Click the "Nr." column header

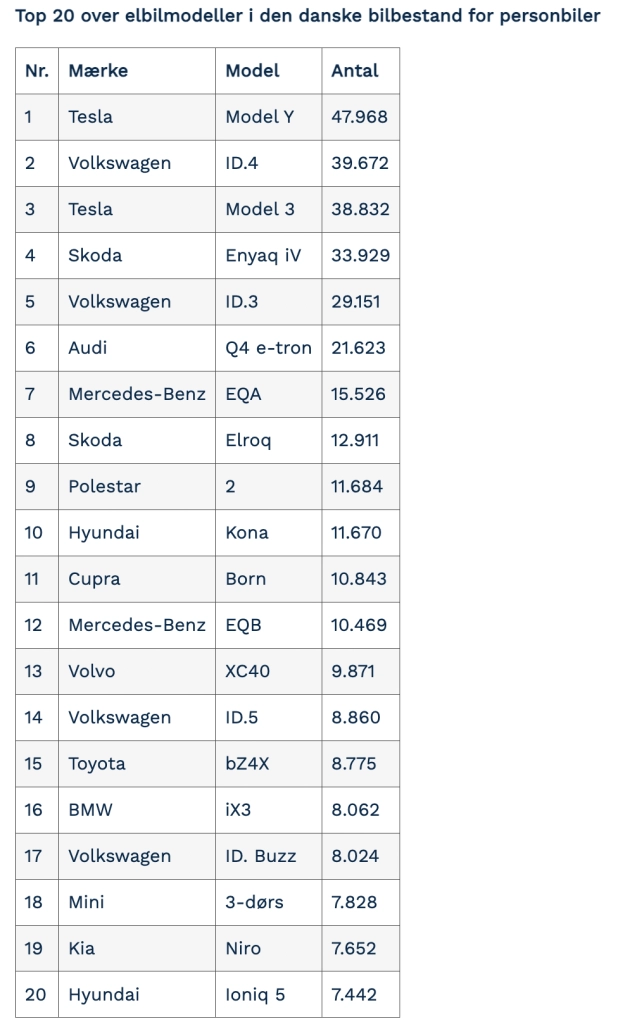[x=36, y=71]
